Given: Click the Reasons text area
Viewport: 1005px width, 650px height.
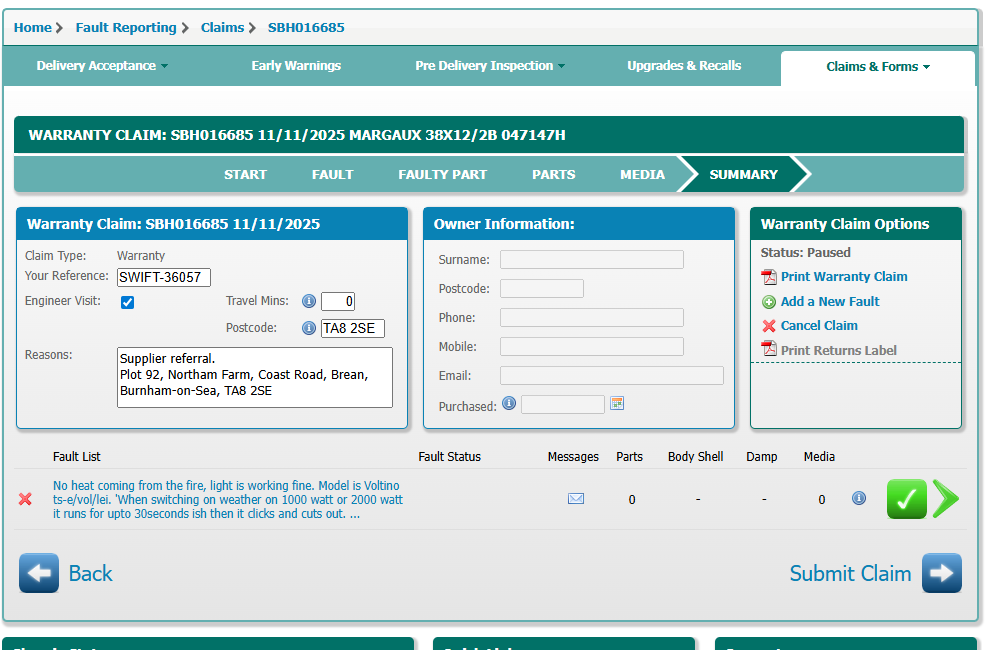Looking at the screenshot, I should coord(254,378).
